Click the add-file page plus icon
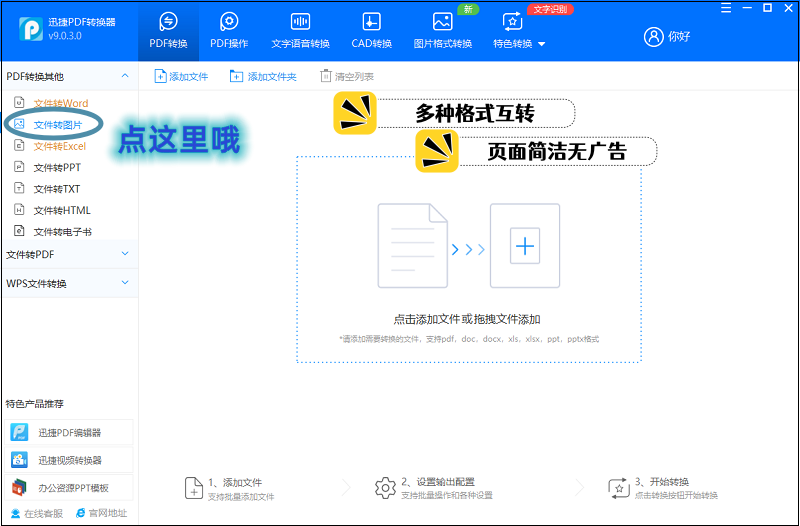Image resolution: width=800 pixels, height=526 pixels. 160,77
